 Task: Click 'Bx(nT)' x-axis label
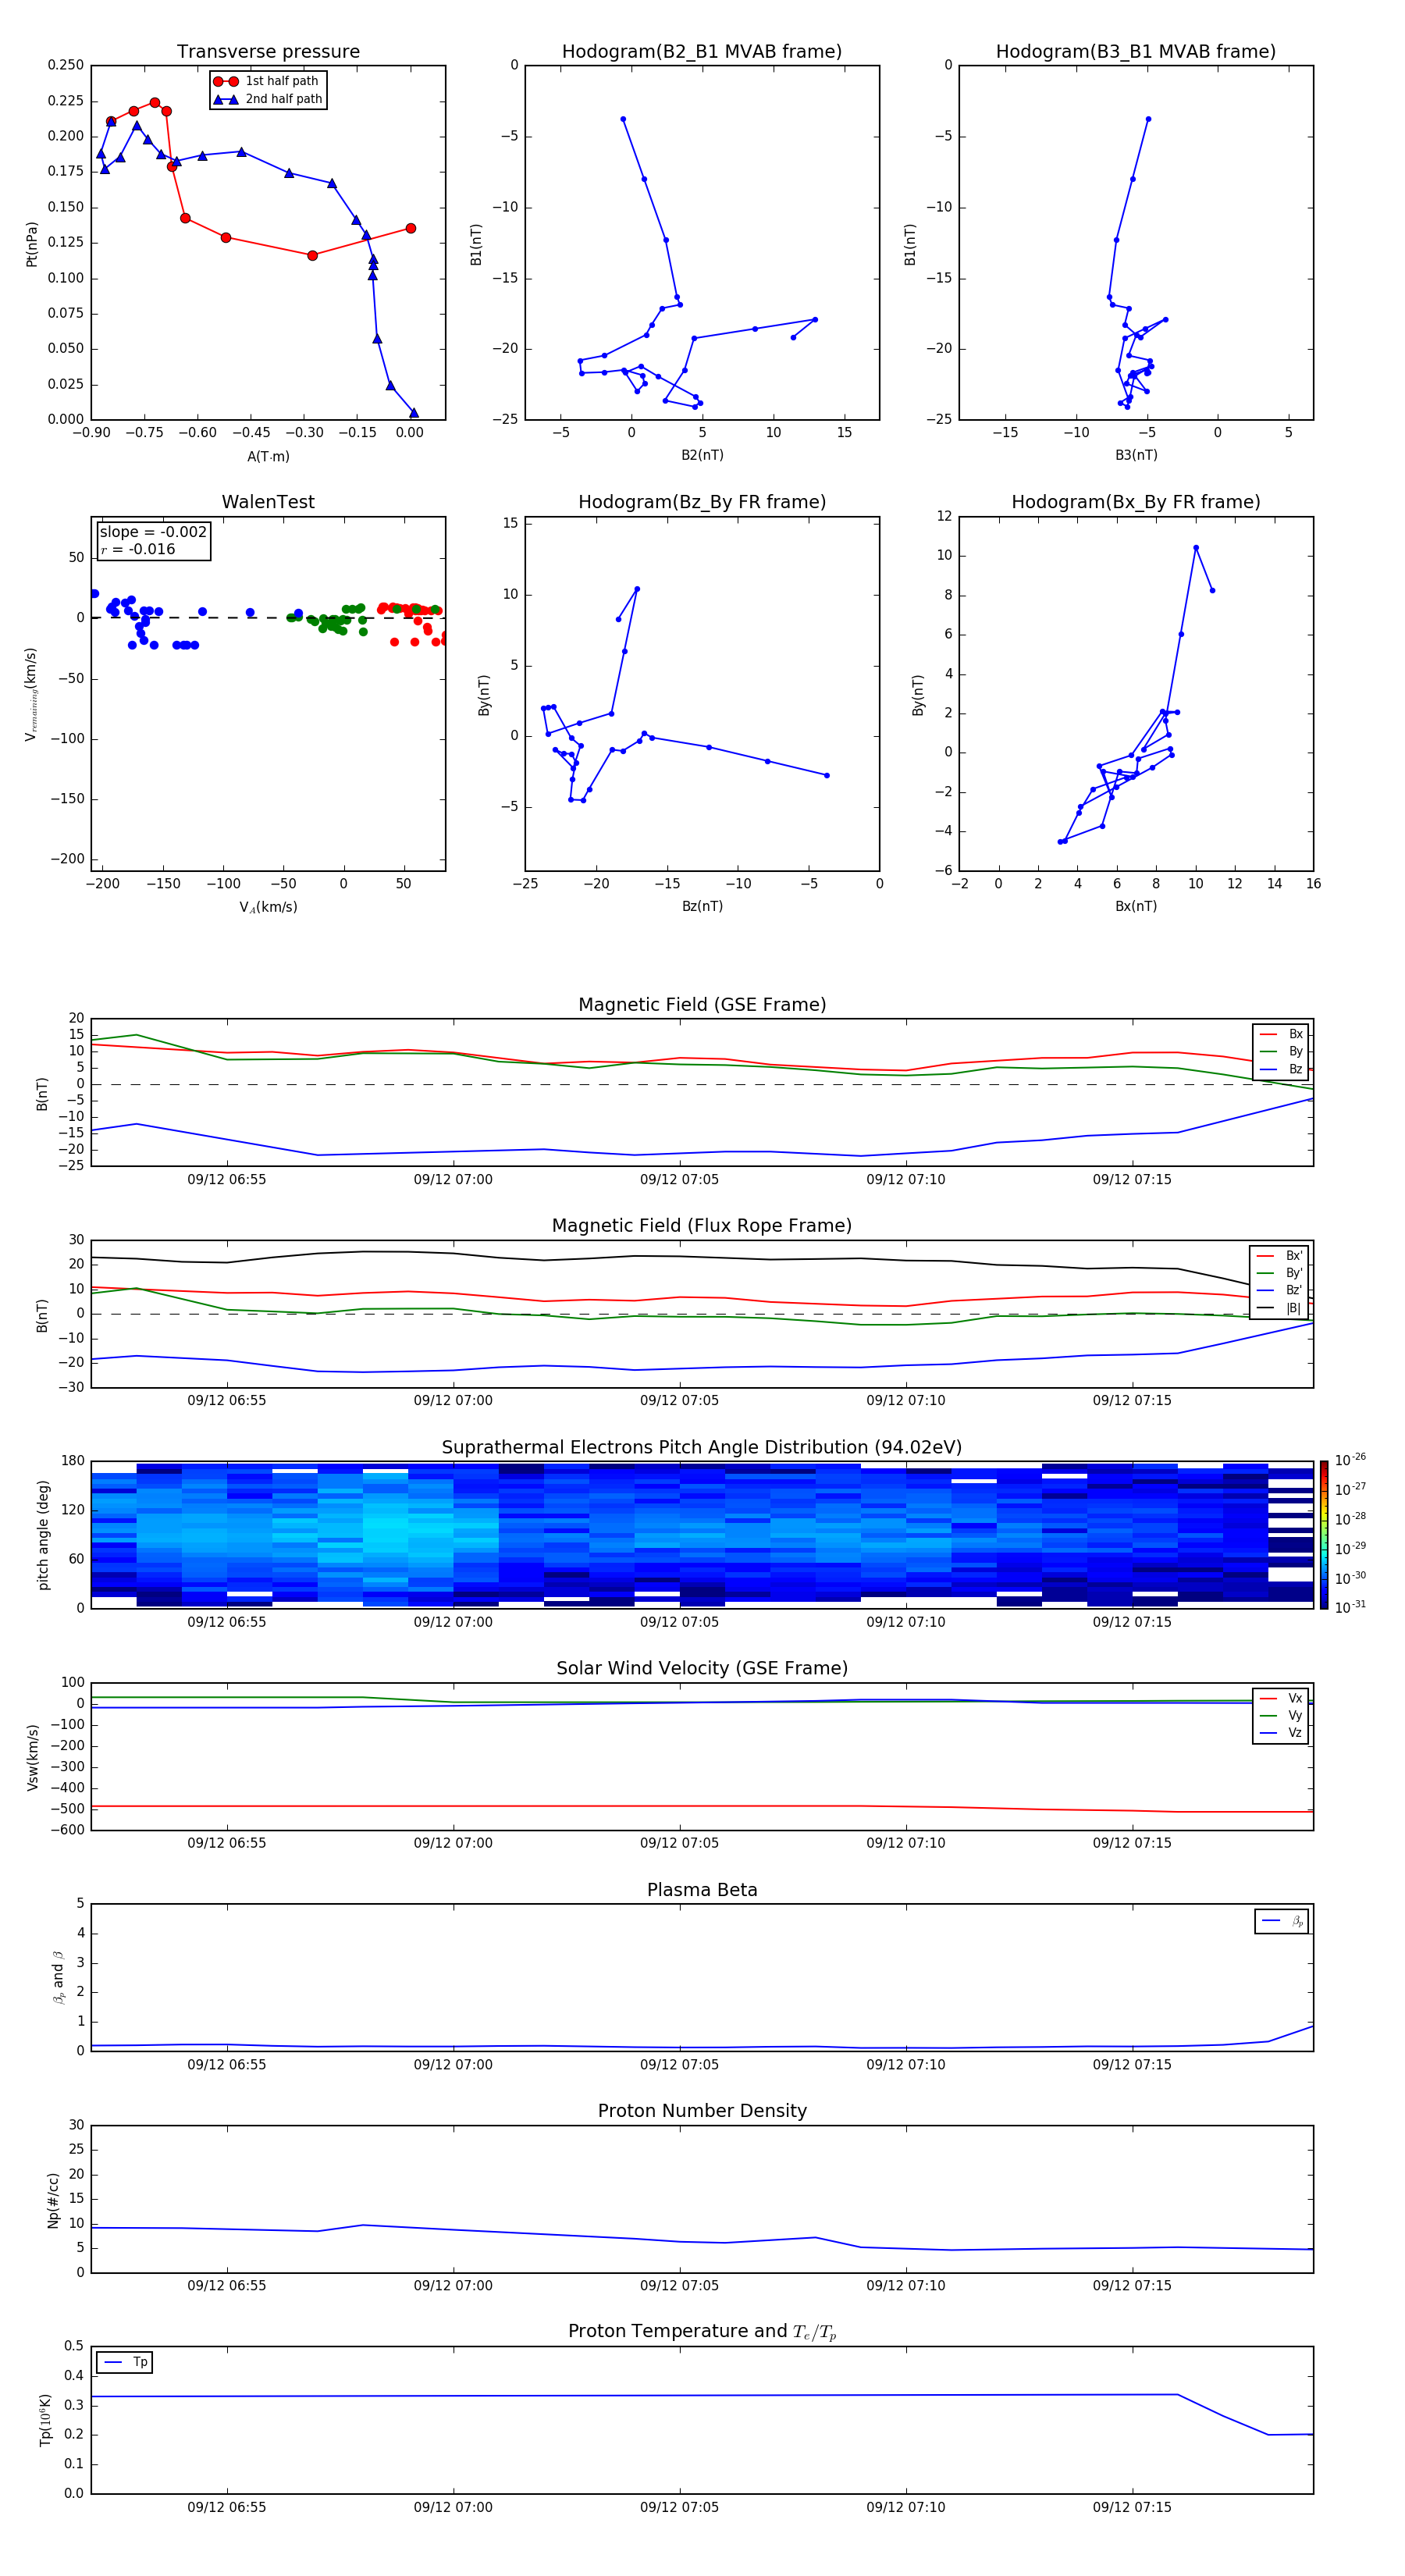click(1136, 906)
